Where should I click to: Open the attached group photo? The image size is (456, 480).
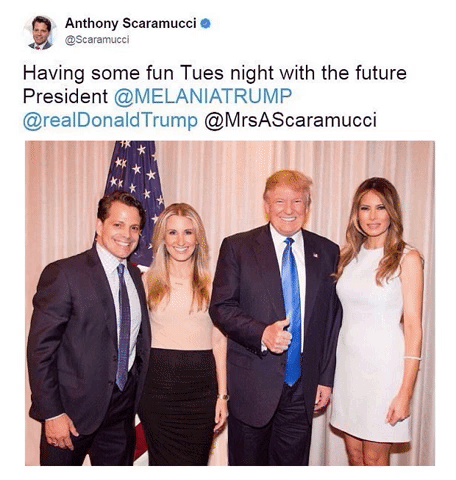[230, 303]
